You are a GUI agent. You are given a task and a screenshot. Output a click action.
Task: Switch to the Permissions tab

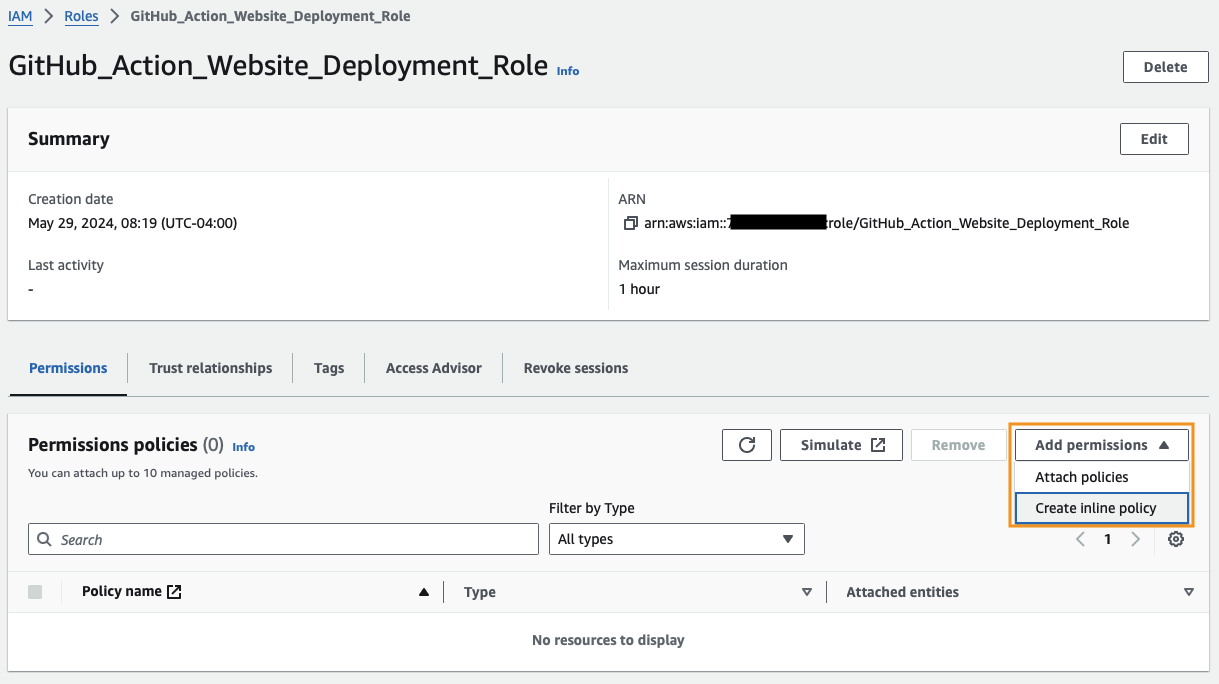[68, 368]
